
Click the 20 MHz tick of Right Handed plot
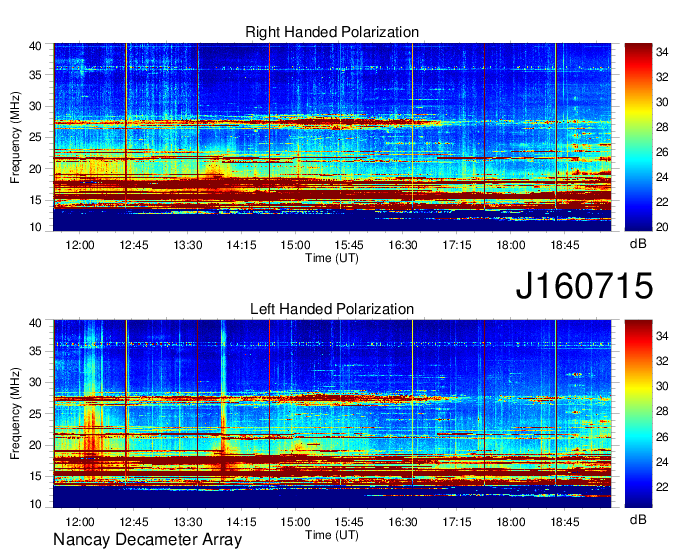[x=35, y=169]
